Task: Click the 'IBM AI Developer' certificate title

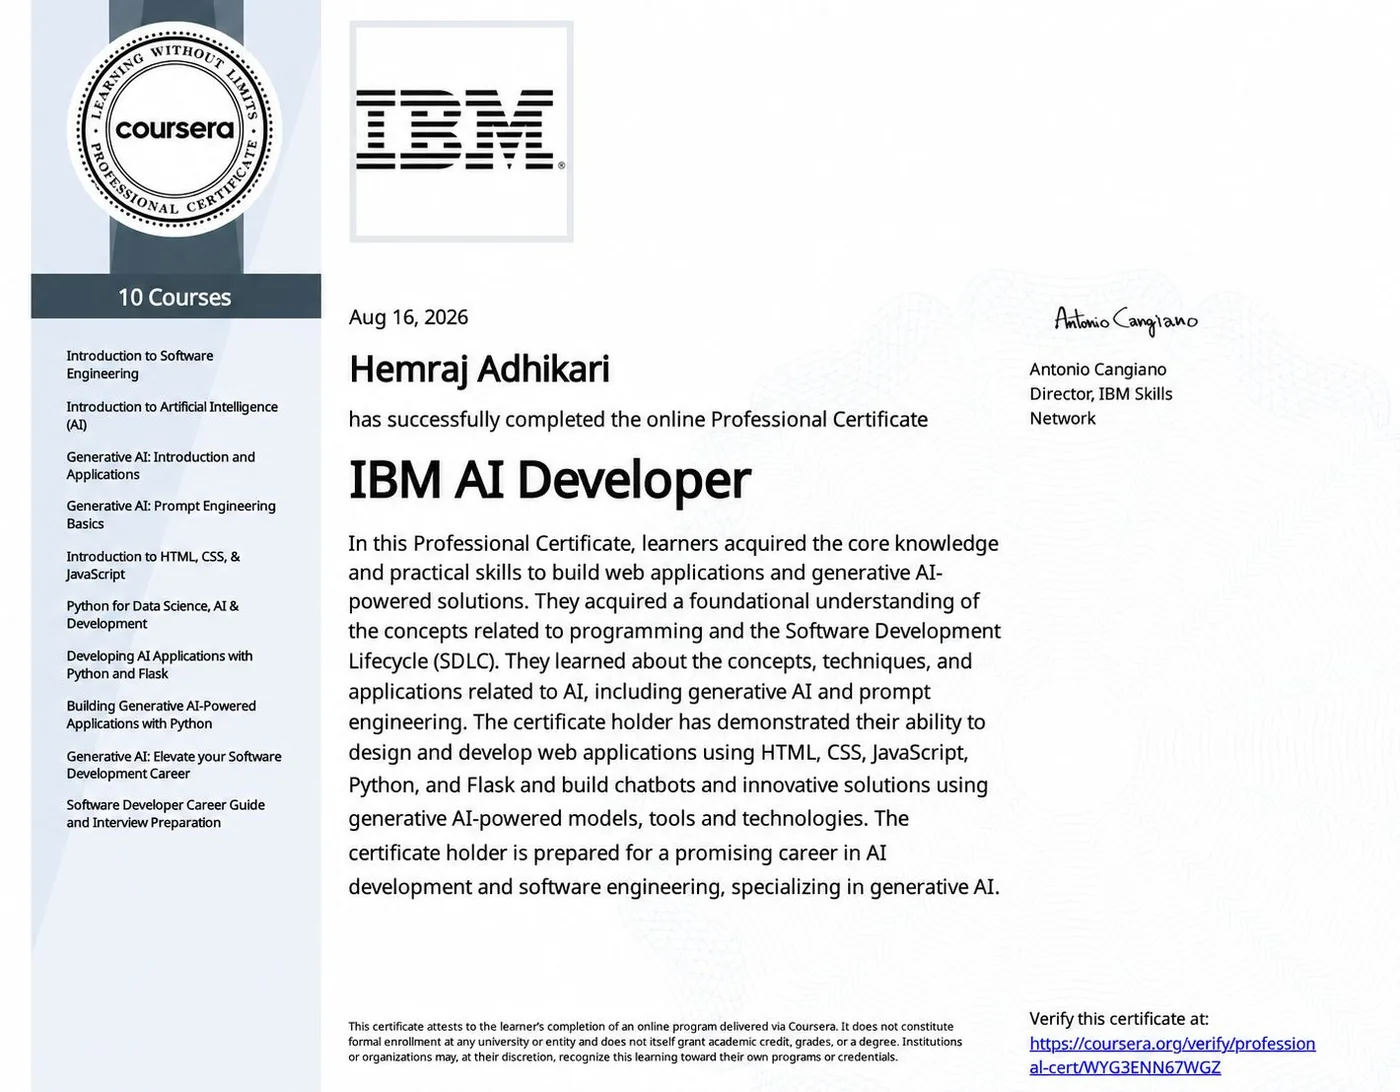Action: pyautogui.click(x=549, y=480)
